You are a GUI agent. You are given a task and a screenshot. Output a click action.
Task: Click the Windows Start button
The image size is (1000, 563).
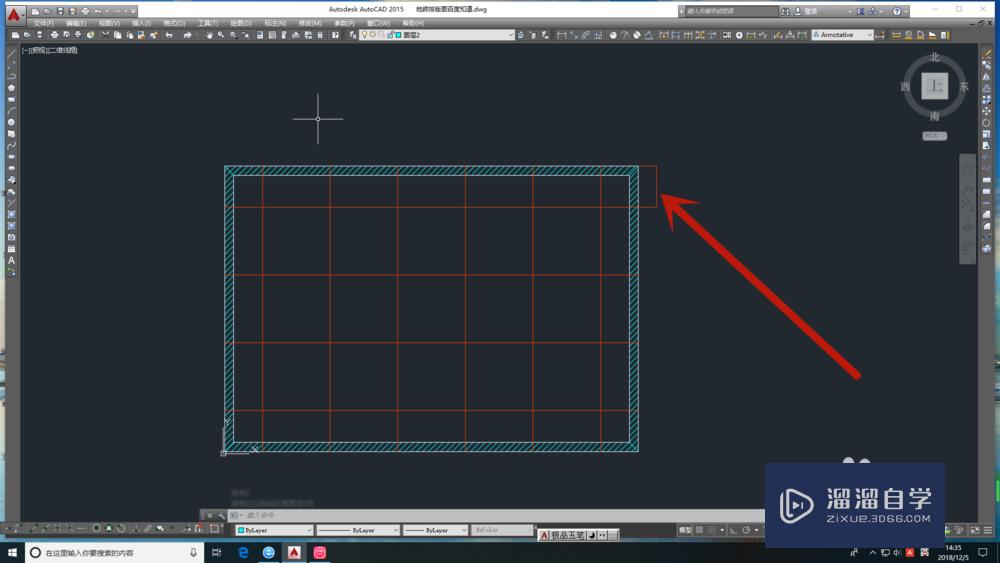12,552
